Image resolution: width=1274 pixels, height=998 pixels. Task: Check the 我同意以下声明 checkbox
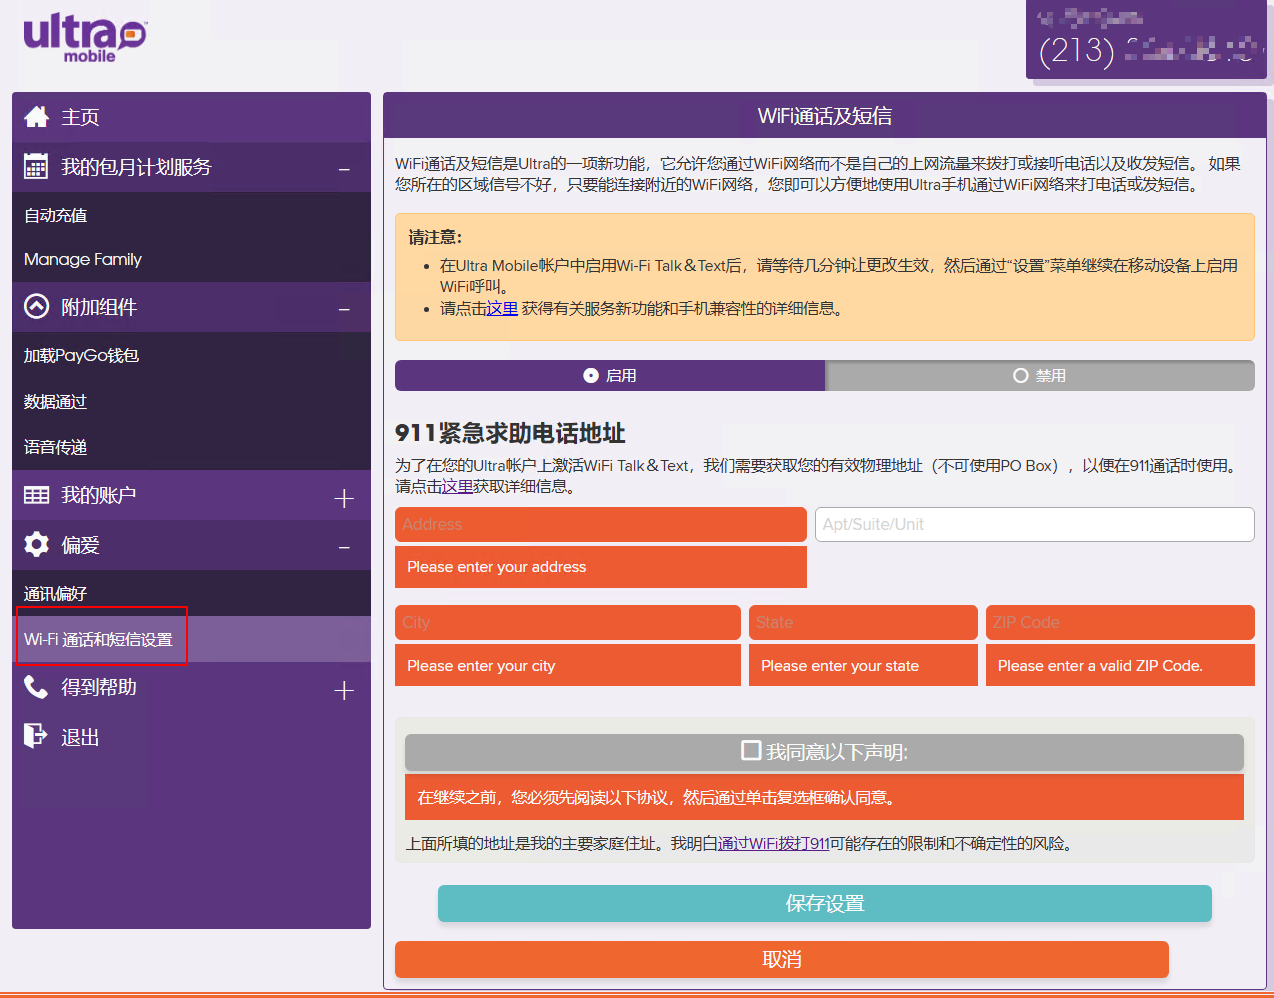(751, 751)
